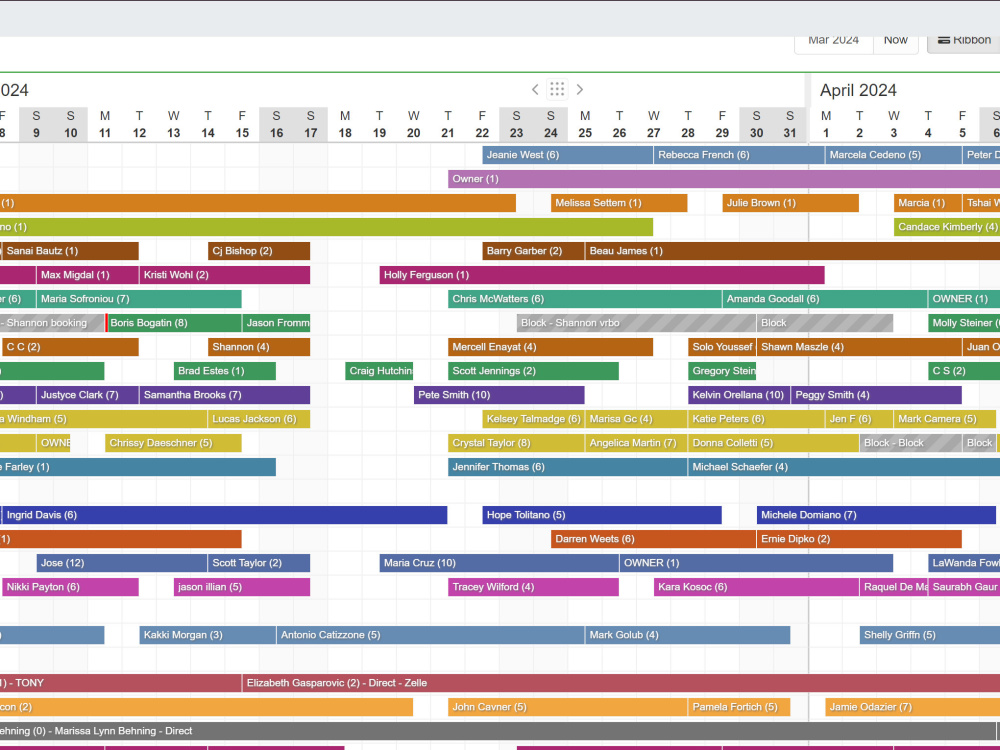This screenshot has width=1000, height=750.
Task: Switch to Ribbon view
Action: tap(964, 40)
